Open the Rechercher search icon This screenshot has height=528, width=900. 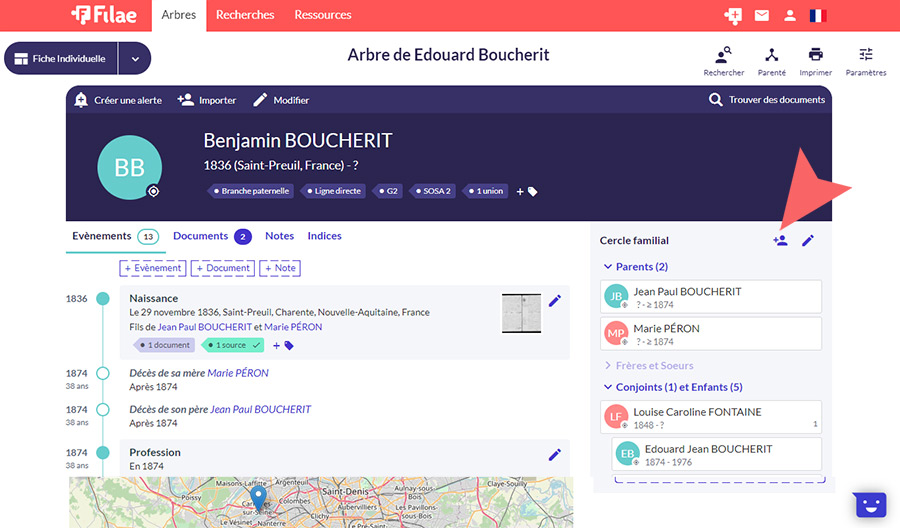point(723,56)
